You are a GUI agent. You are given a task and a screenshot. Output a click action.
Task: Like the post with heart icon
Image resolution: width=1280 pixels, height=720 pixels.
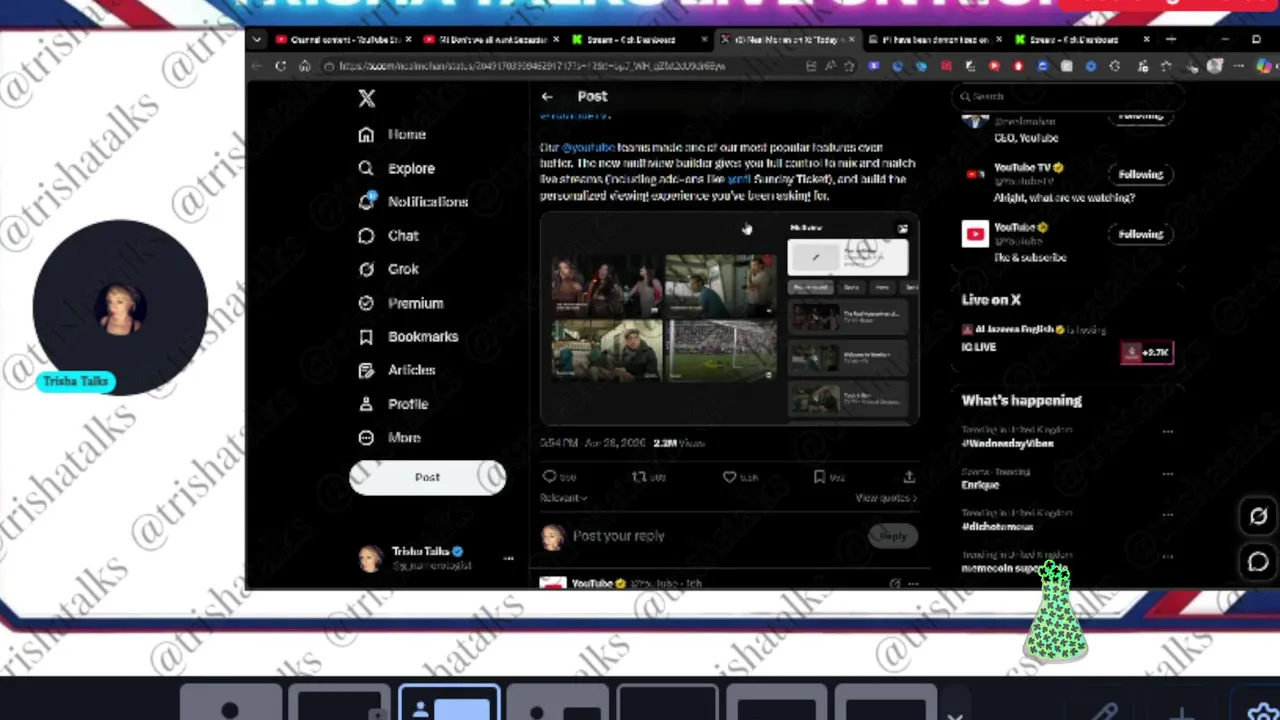pos(729,477)
